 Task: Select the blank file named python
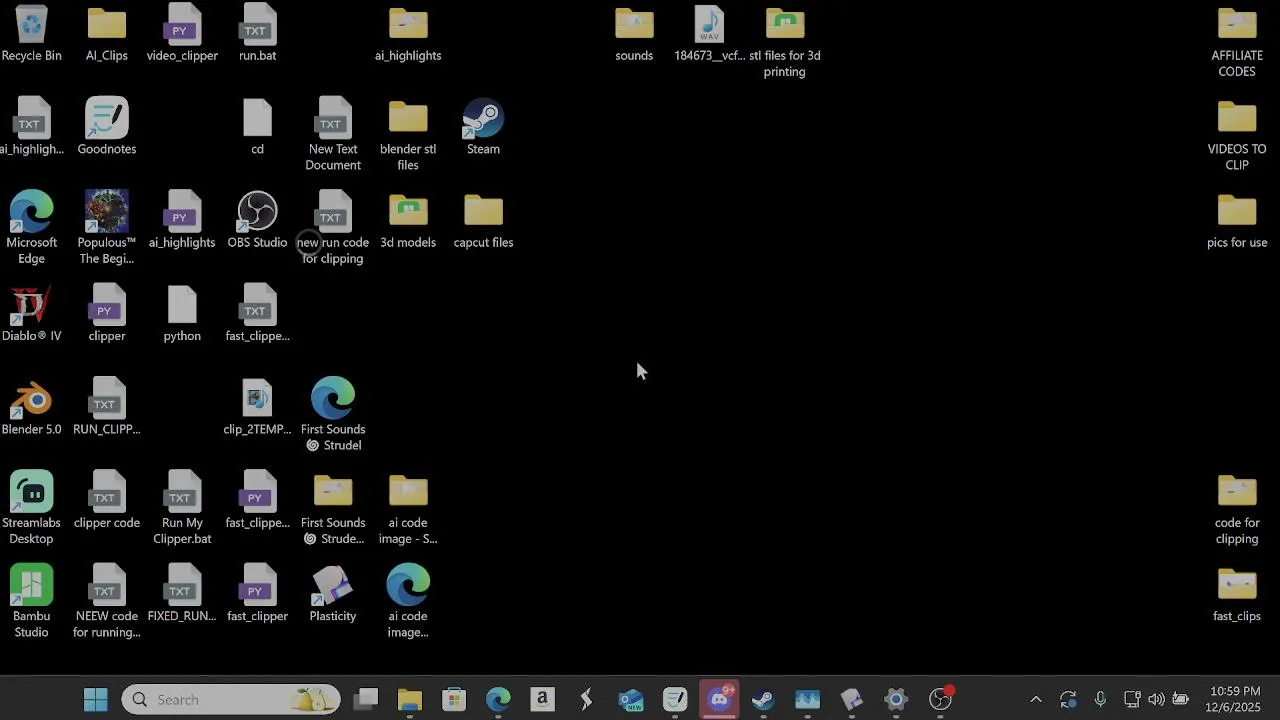point(182,313)
